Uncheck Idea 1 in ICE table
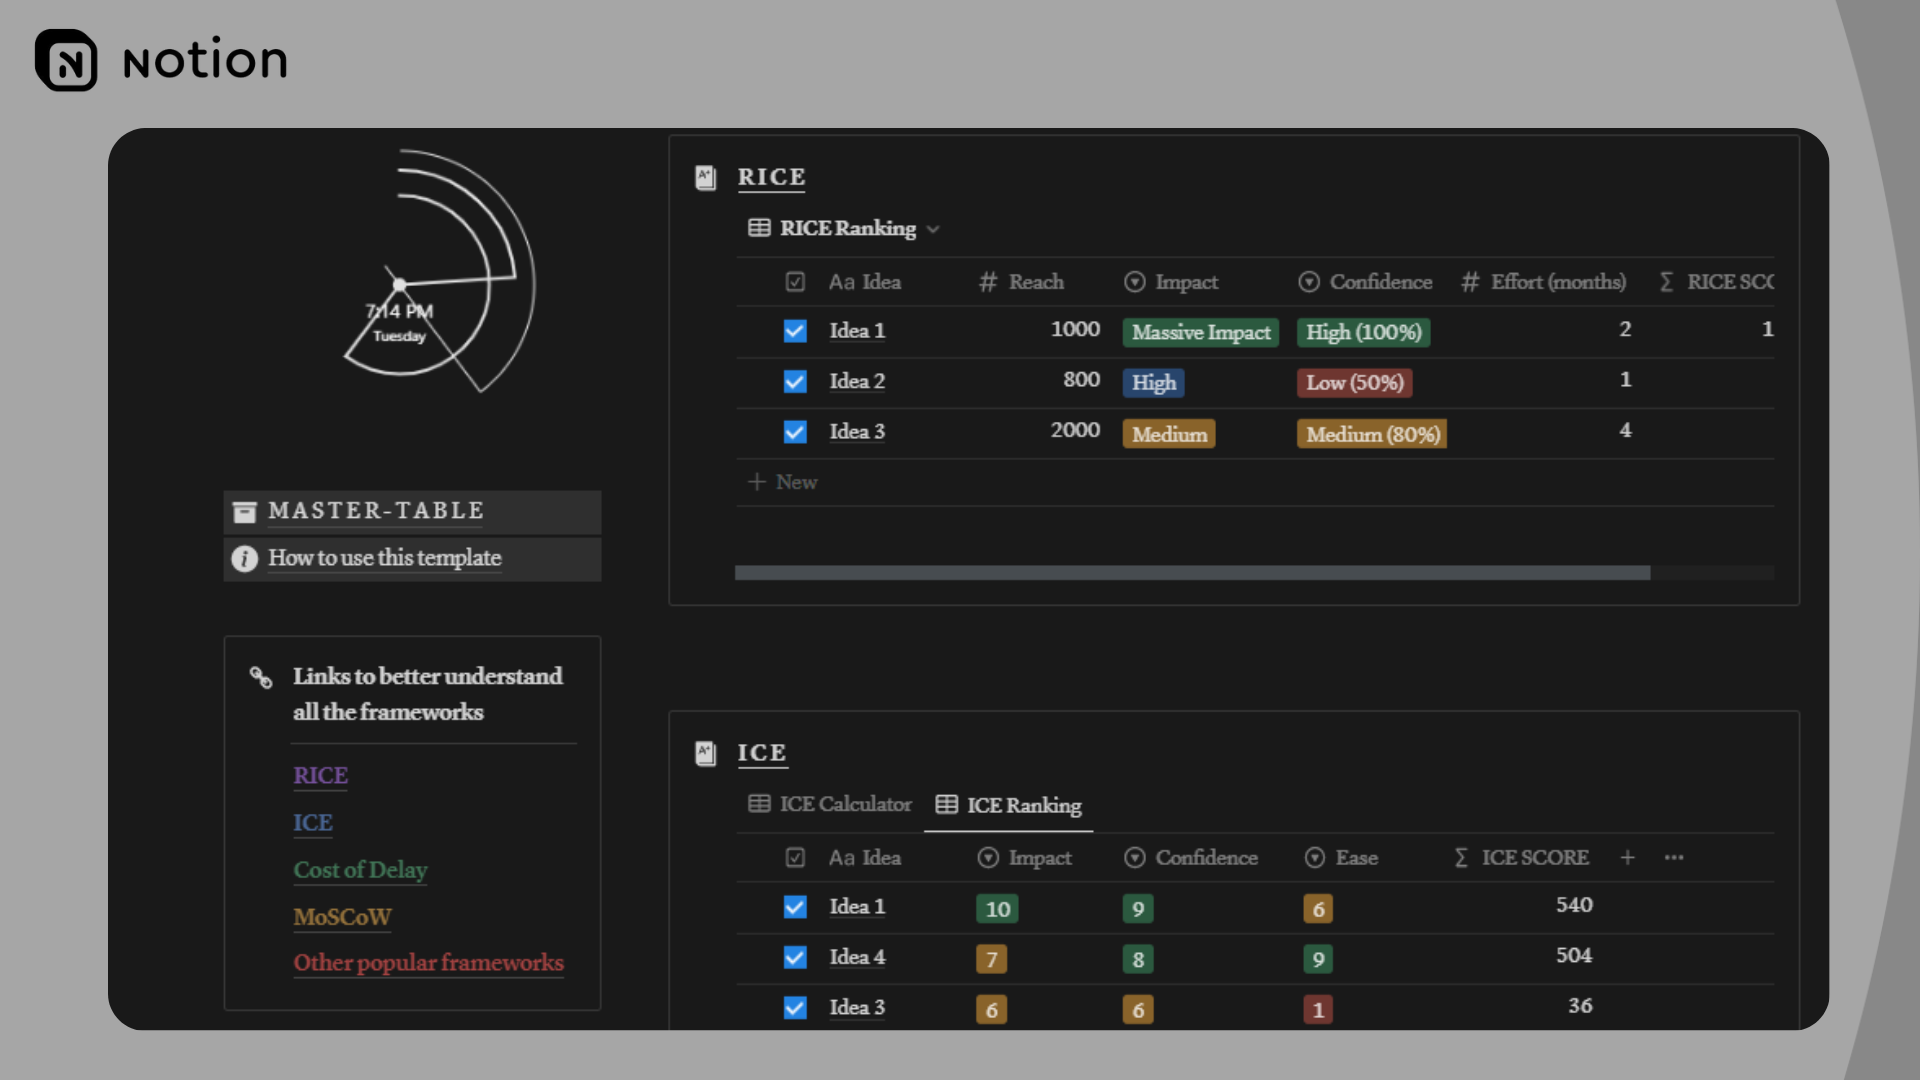Screen dimensions: 1920x1080 (795, 907)
